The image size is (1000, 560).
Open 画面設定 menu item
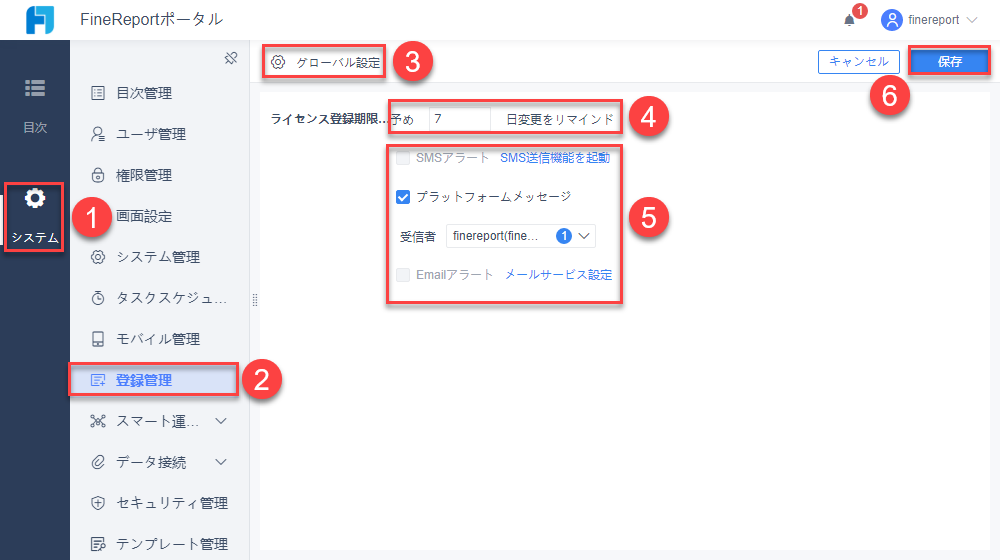tap(159, 216)
